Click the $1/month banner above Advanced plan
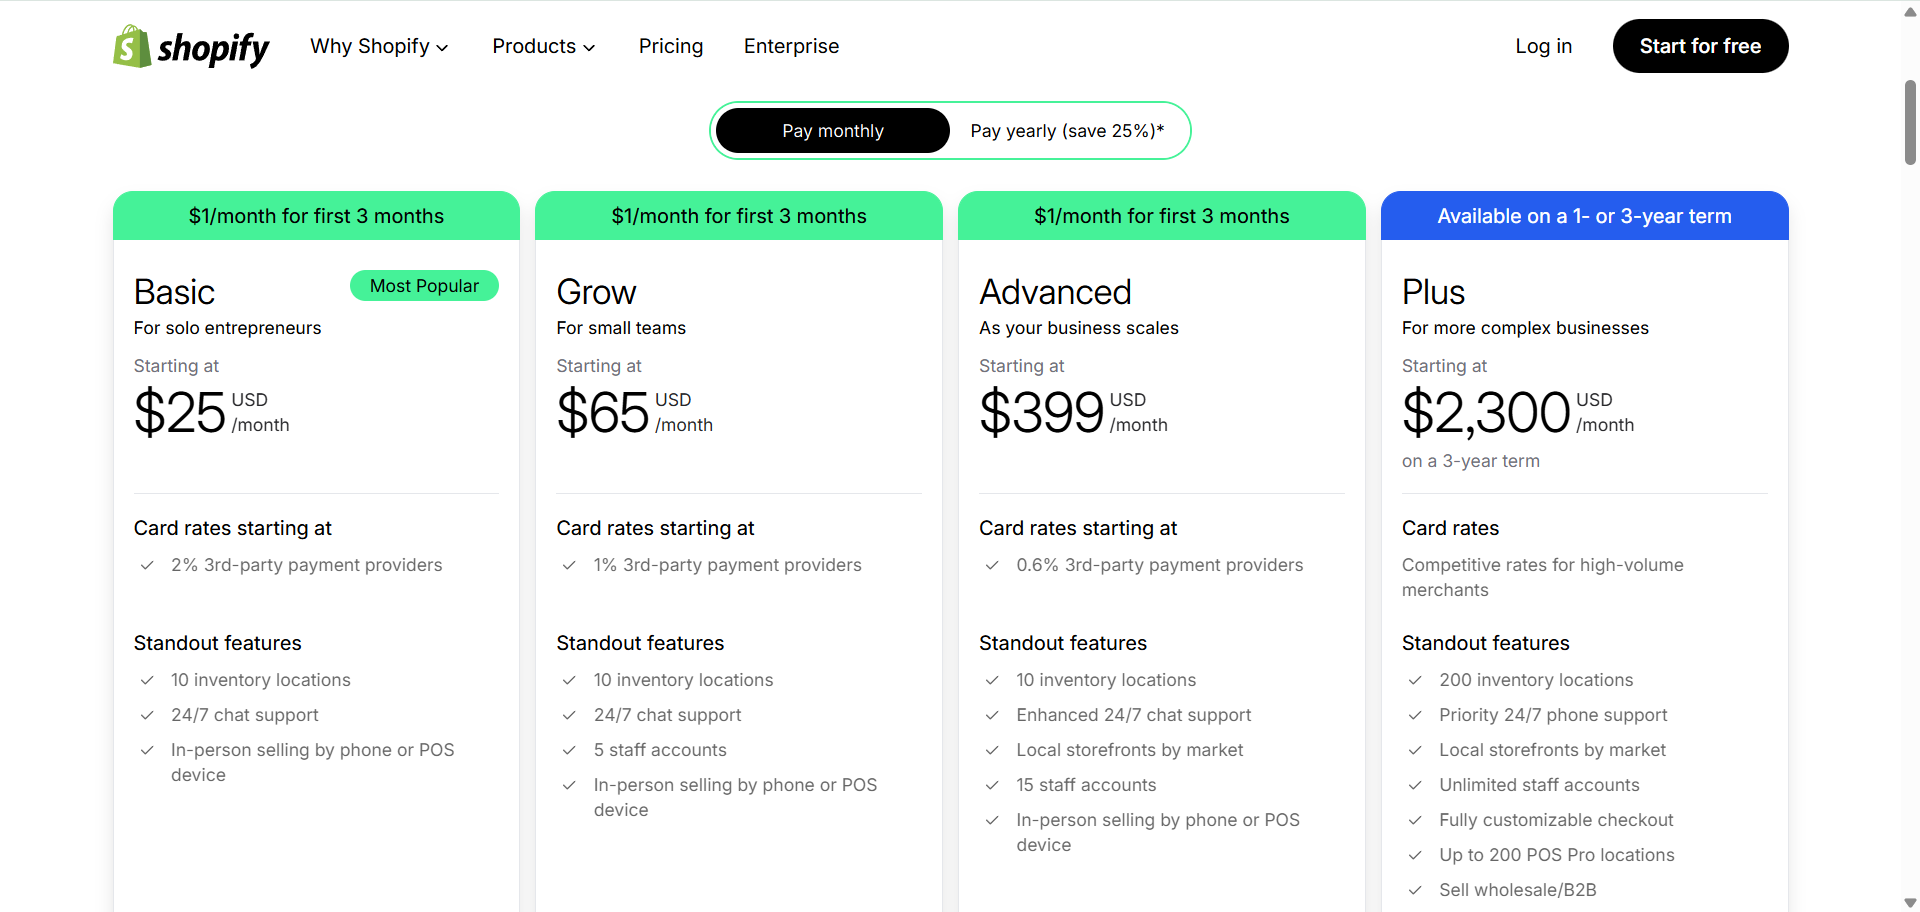The width and height of the screenshot is (1920, 912). click(1161, 216)
